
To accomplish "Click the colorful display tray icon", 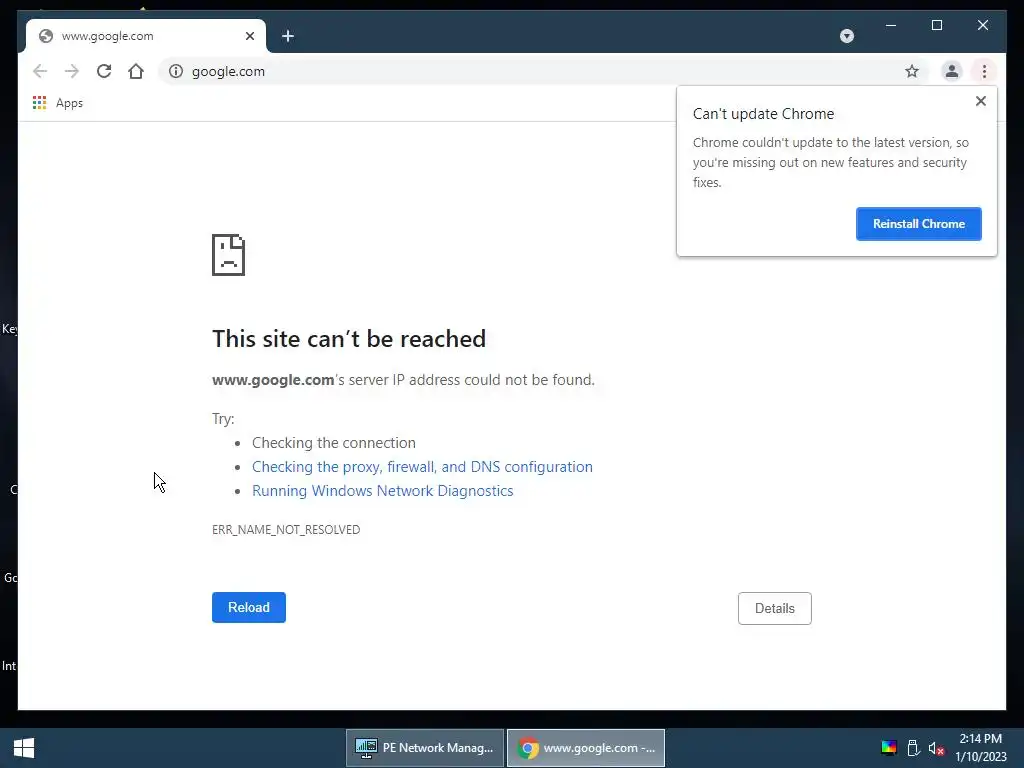I will click(889, 748).
